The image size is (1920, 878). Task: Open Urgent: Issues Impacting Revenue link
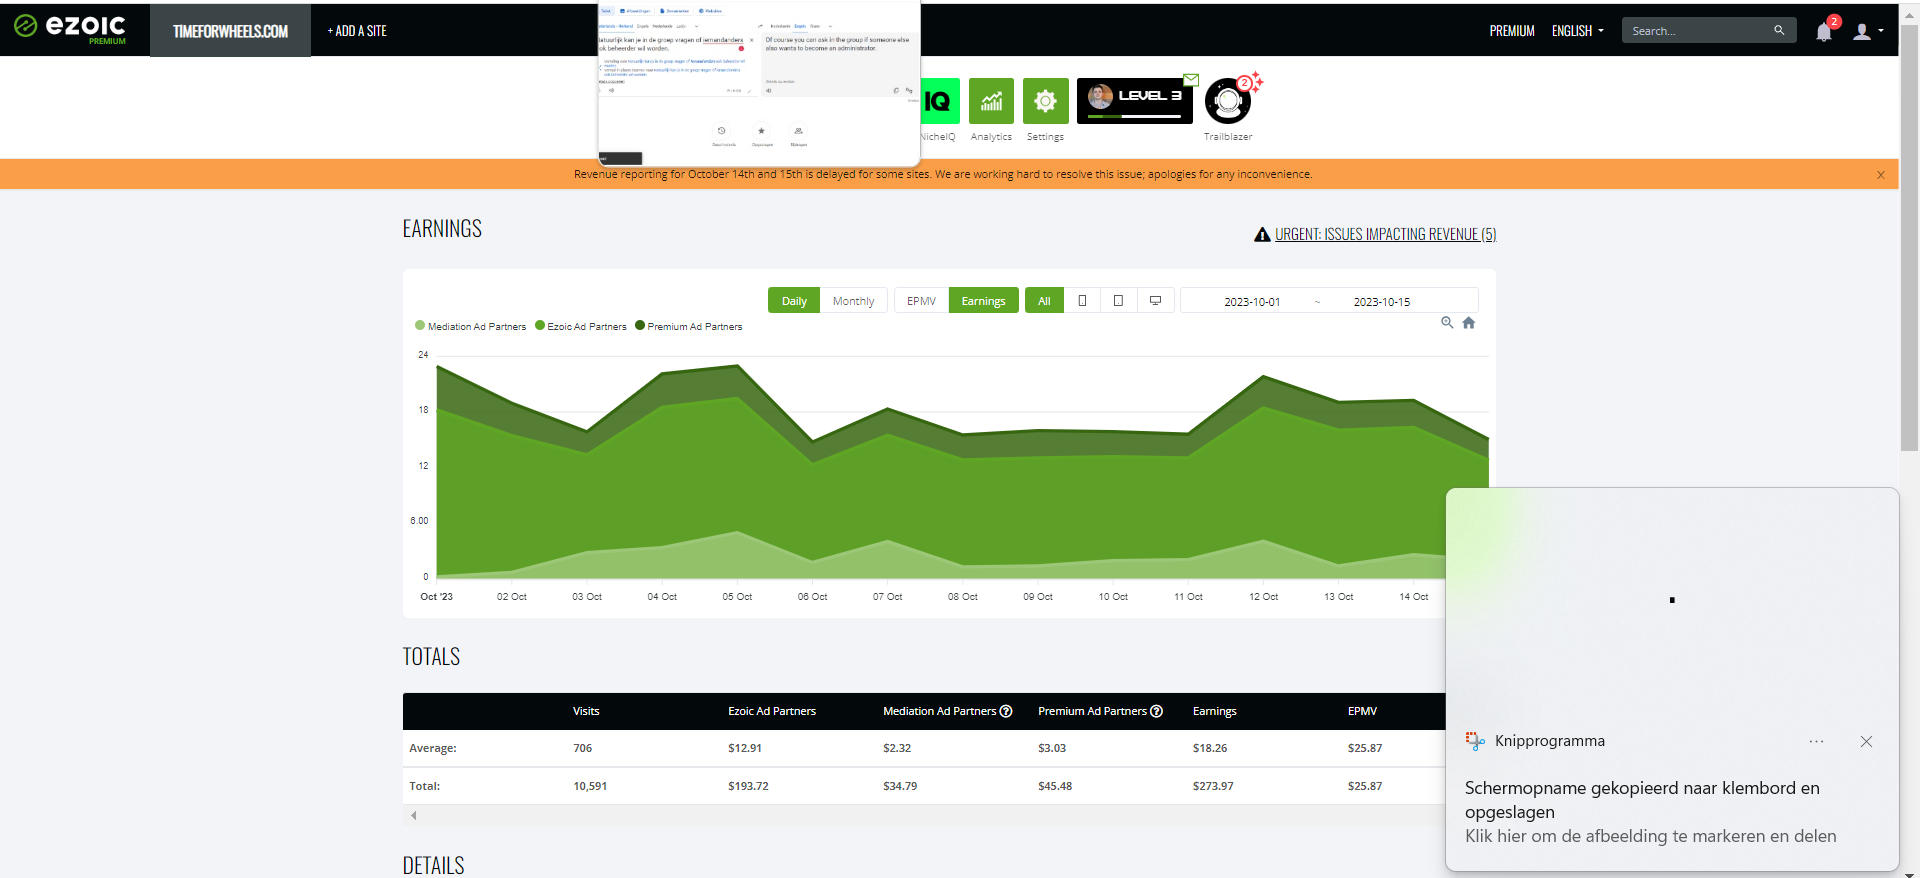(x=1385, y=234)
